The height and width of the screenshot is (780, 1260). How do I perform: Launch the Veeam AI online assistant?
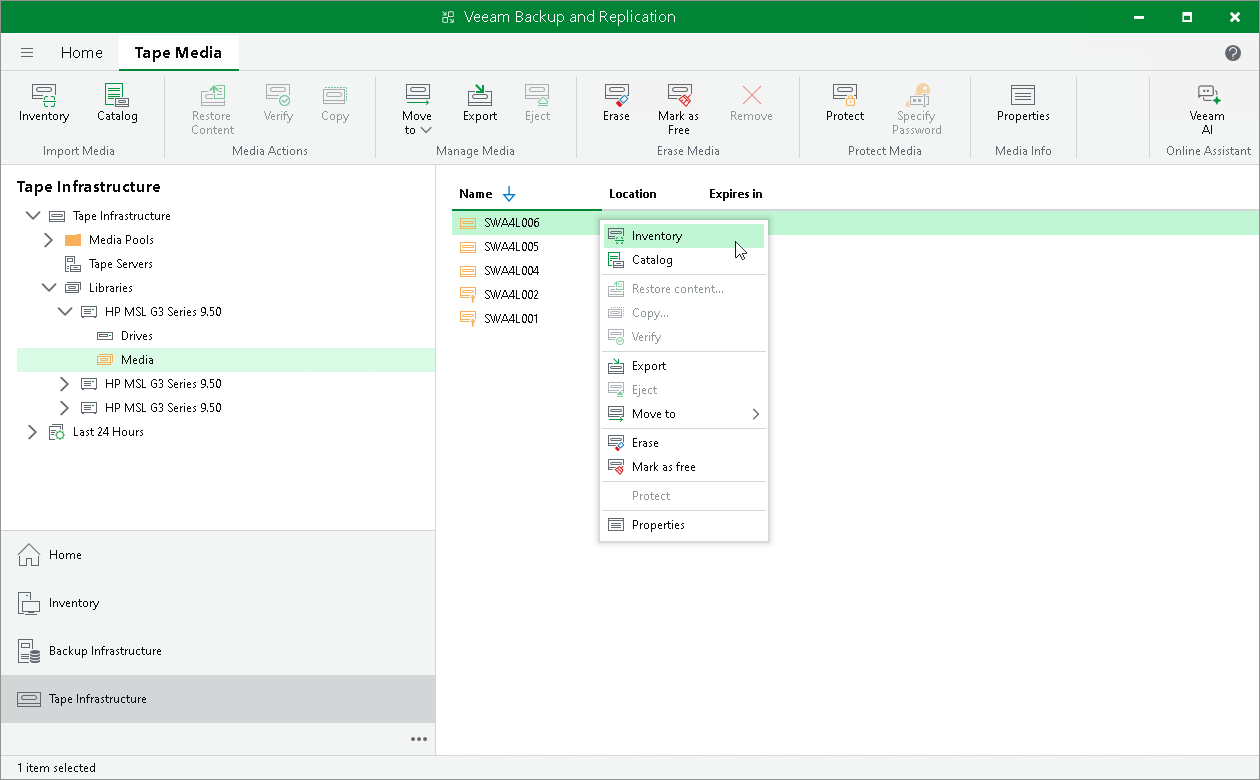1207,110
